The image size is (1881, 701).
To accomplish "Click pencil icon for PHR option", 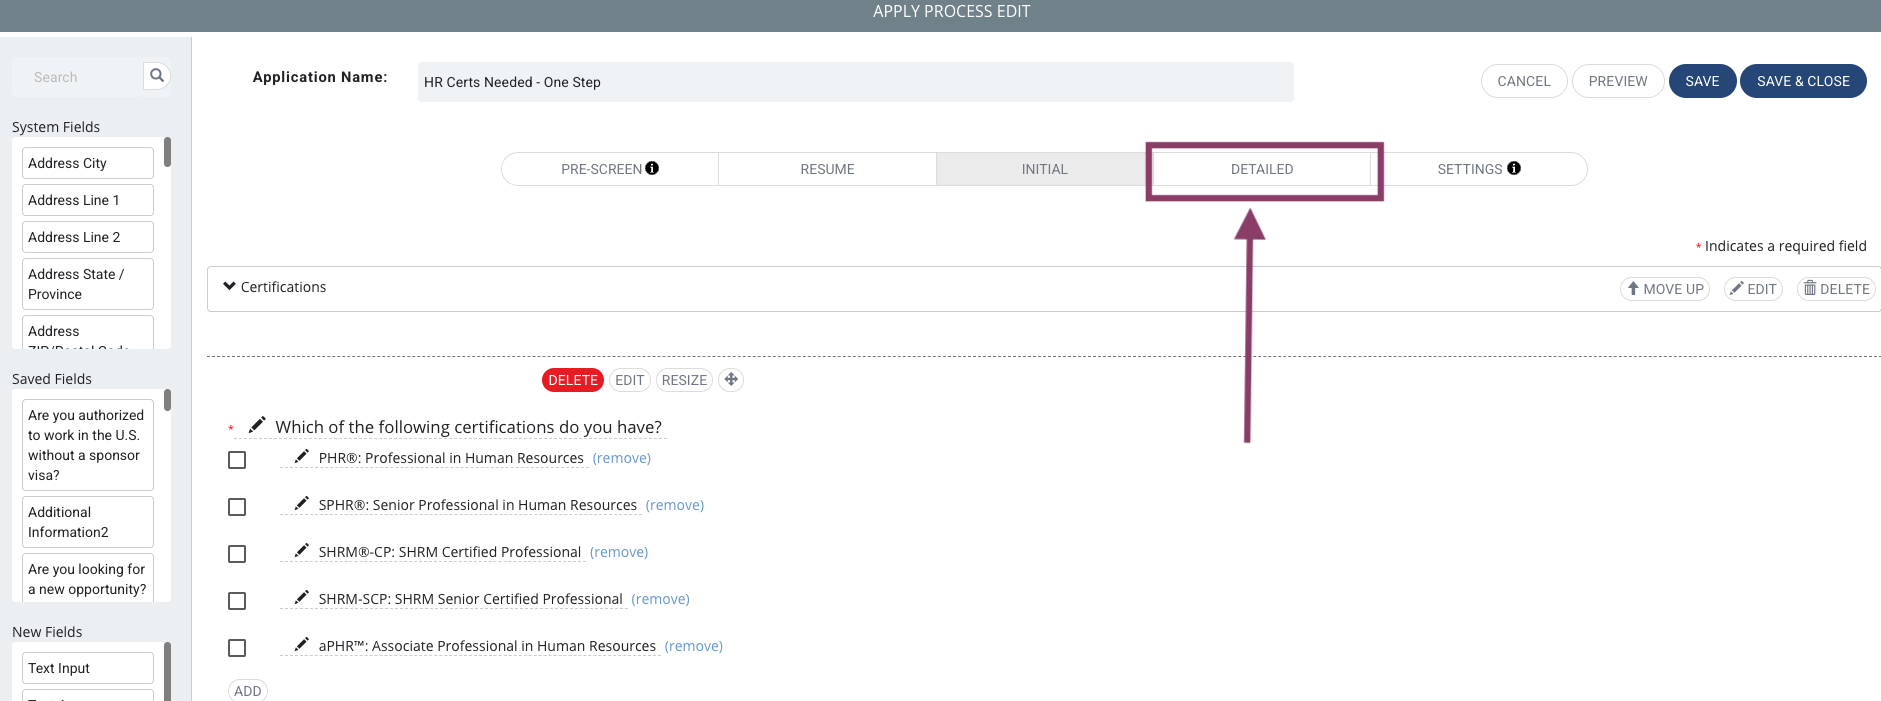I will [x=301, y=457].
